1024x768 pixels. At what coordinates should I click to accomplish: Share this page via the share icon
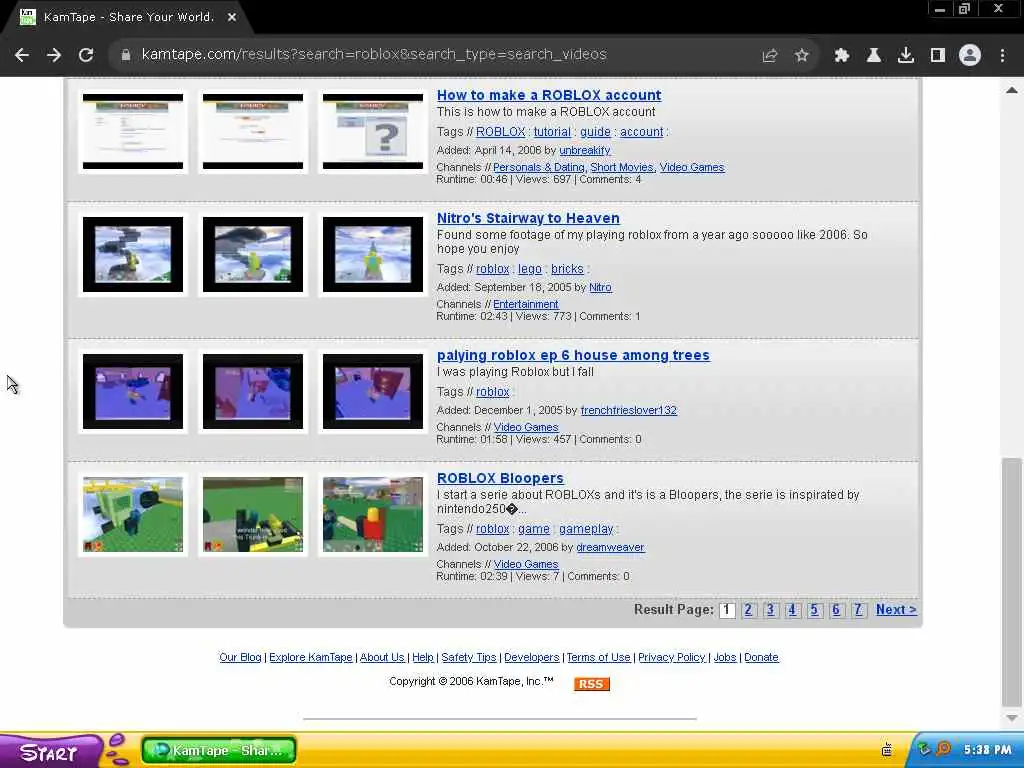770,56
